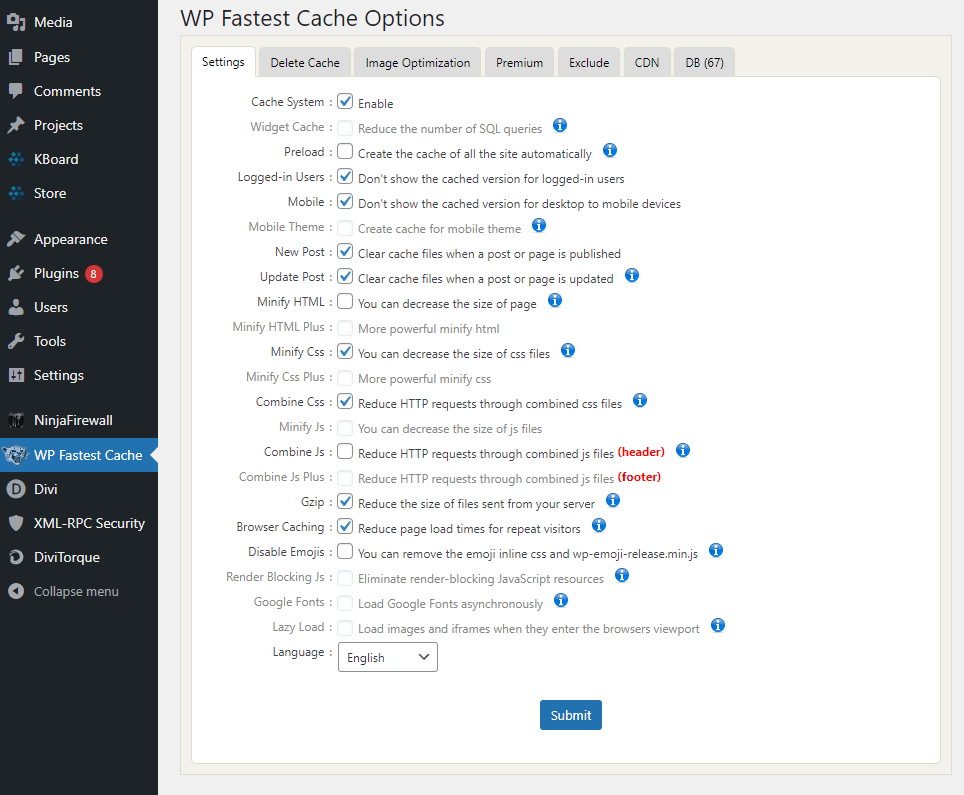This screenshot has height=795, width=964.
Task: Click the Divi logo icon in sidebar
Action: [16, 489]
